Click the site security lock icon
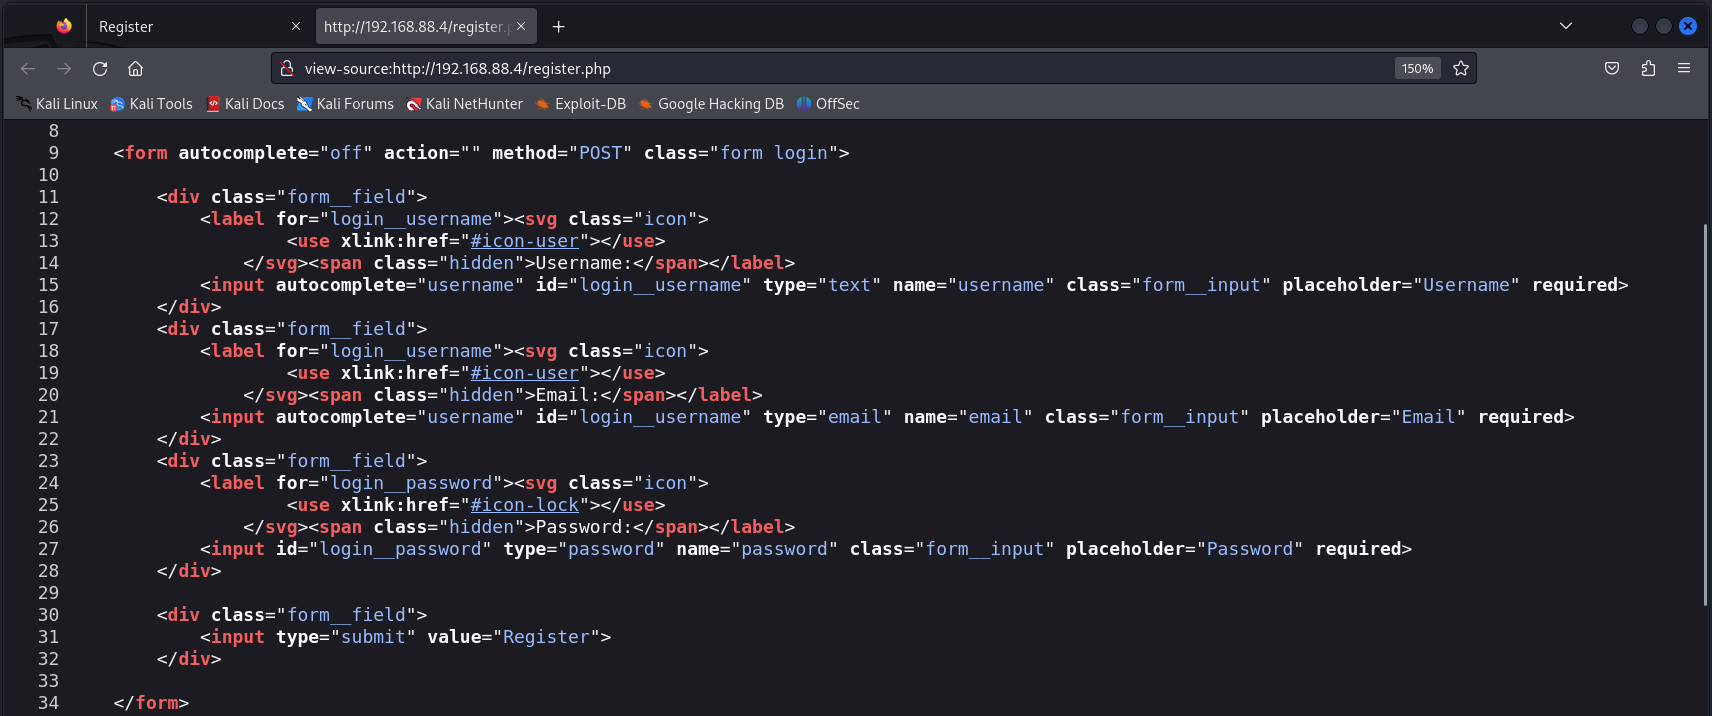Image resolution: width=1712 pixels, height=716 pixels. click(x=287, y=68)
